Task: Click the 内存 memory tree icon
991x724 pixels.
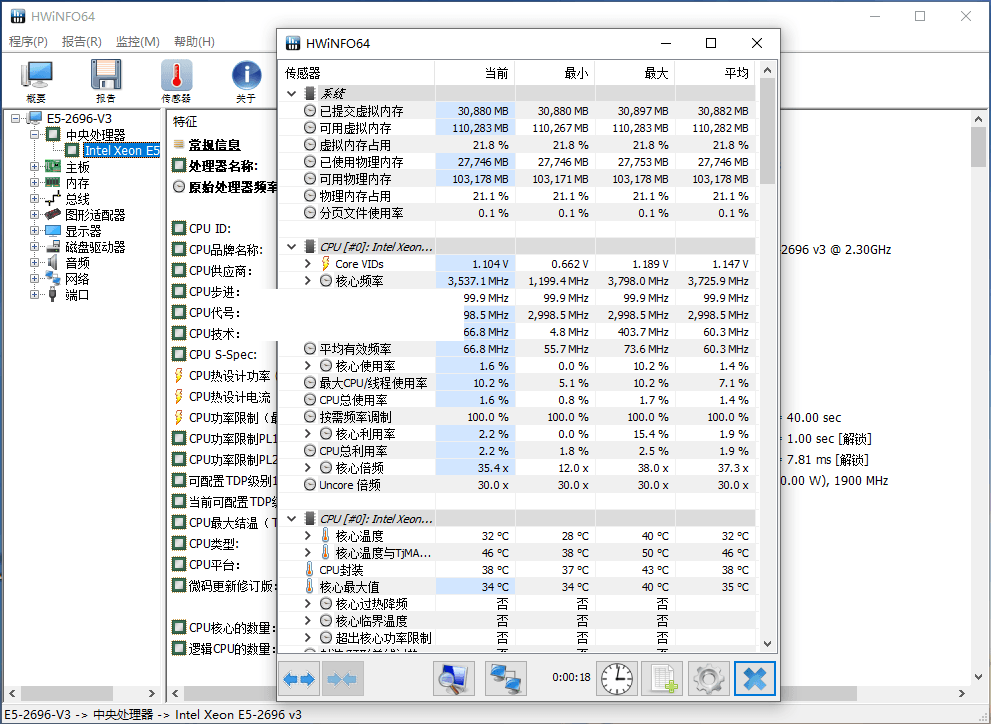Action: click(x=52, y=183)
